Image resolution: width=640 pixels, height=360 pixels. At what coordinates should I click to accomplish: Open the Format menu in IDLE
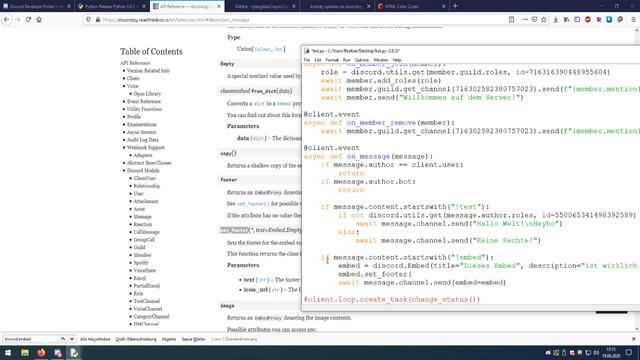(x=332, y=60)
